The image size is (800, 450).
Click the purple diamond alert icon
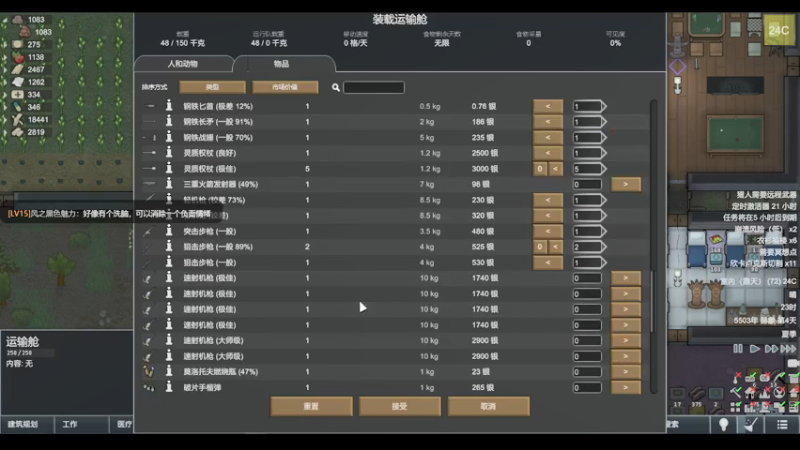[678, 66]
